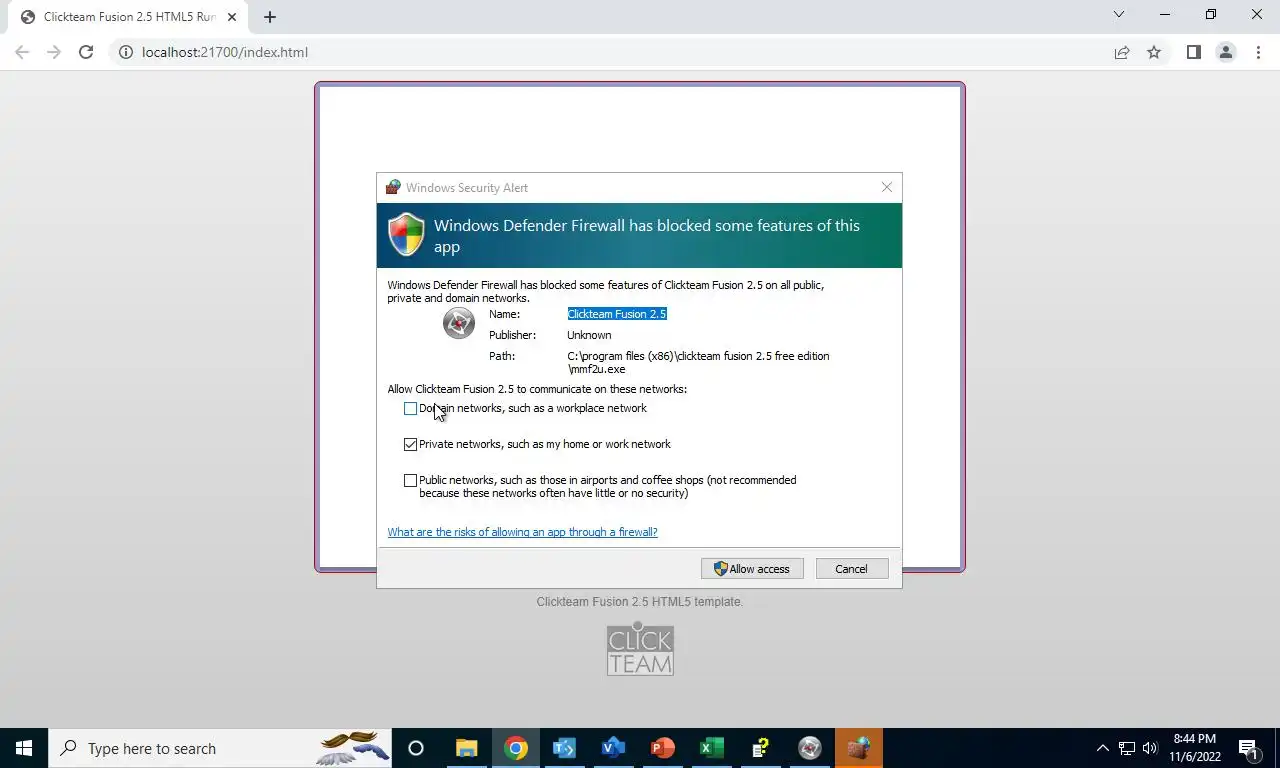Select the Clickteam Fusion 2.5 name field
Image resolution: width=1280 pixels, height=768 pixels.
(617, 314)
